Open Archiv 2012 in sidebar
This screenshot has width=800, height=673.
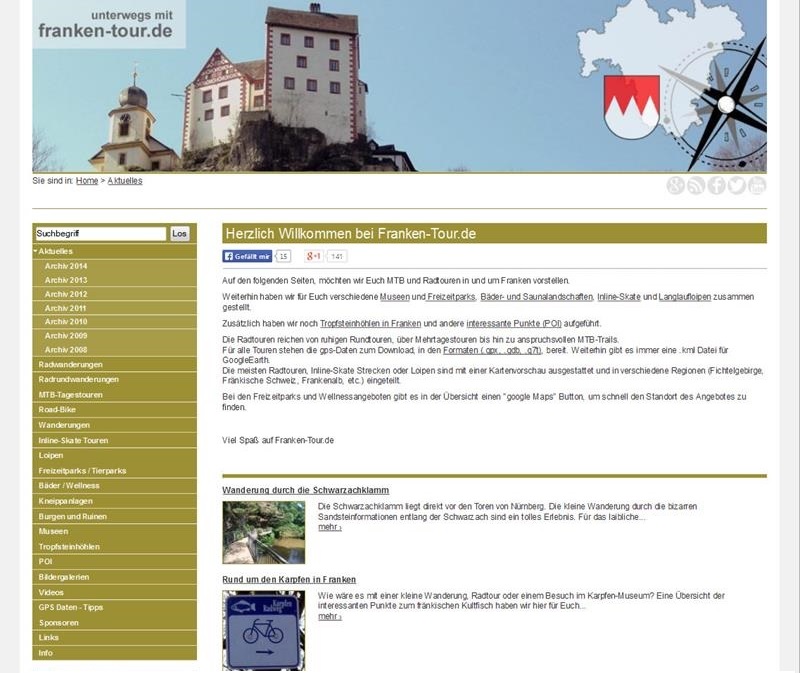click(x=114, y=294)
